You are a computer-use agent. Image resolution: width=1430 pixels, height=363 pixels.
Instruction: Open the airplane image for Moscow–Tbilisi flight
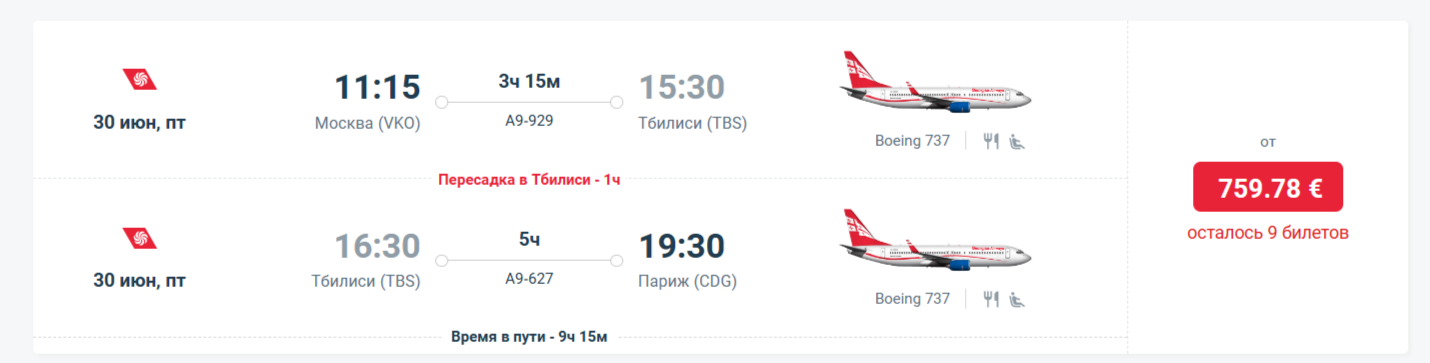click(936, 83)
